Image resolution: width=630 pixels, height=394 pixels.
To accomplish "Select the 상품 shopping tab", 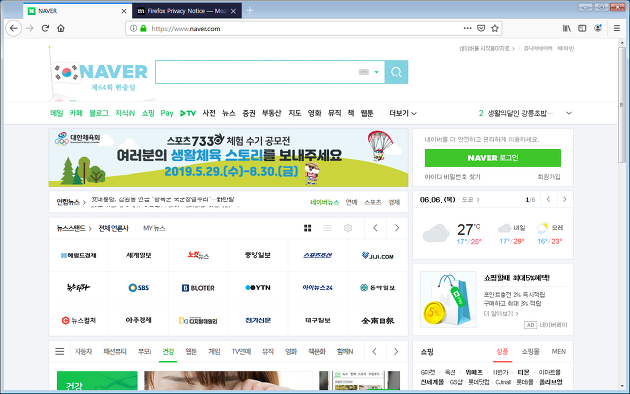I will tap(502, 352).
